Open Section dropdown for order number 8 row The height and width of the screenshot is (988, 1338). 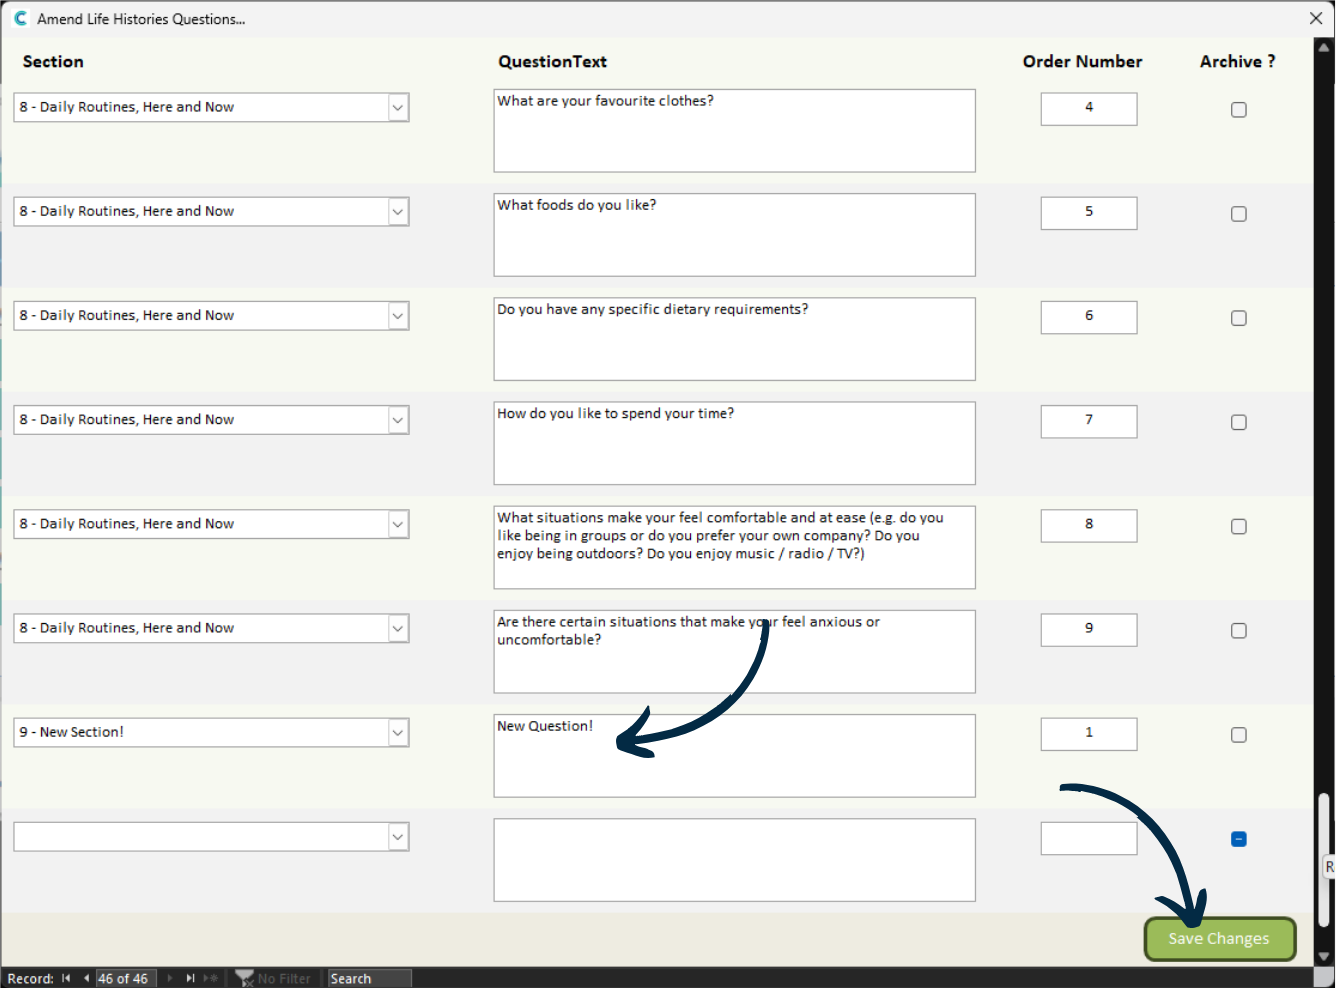point(398,524)
